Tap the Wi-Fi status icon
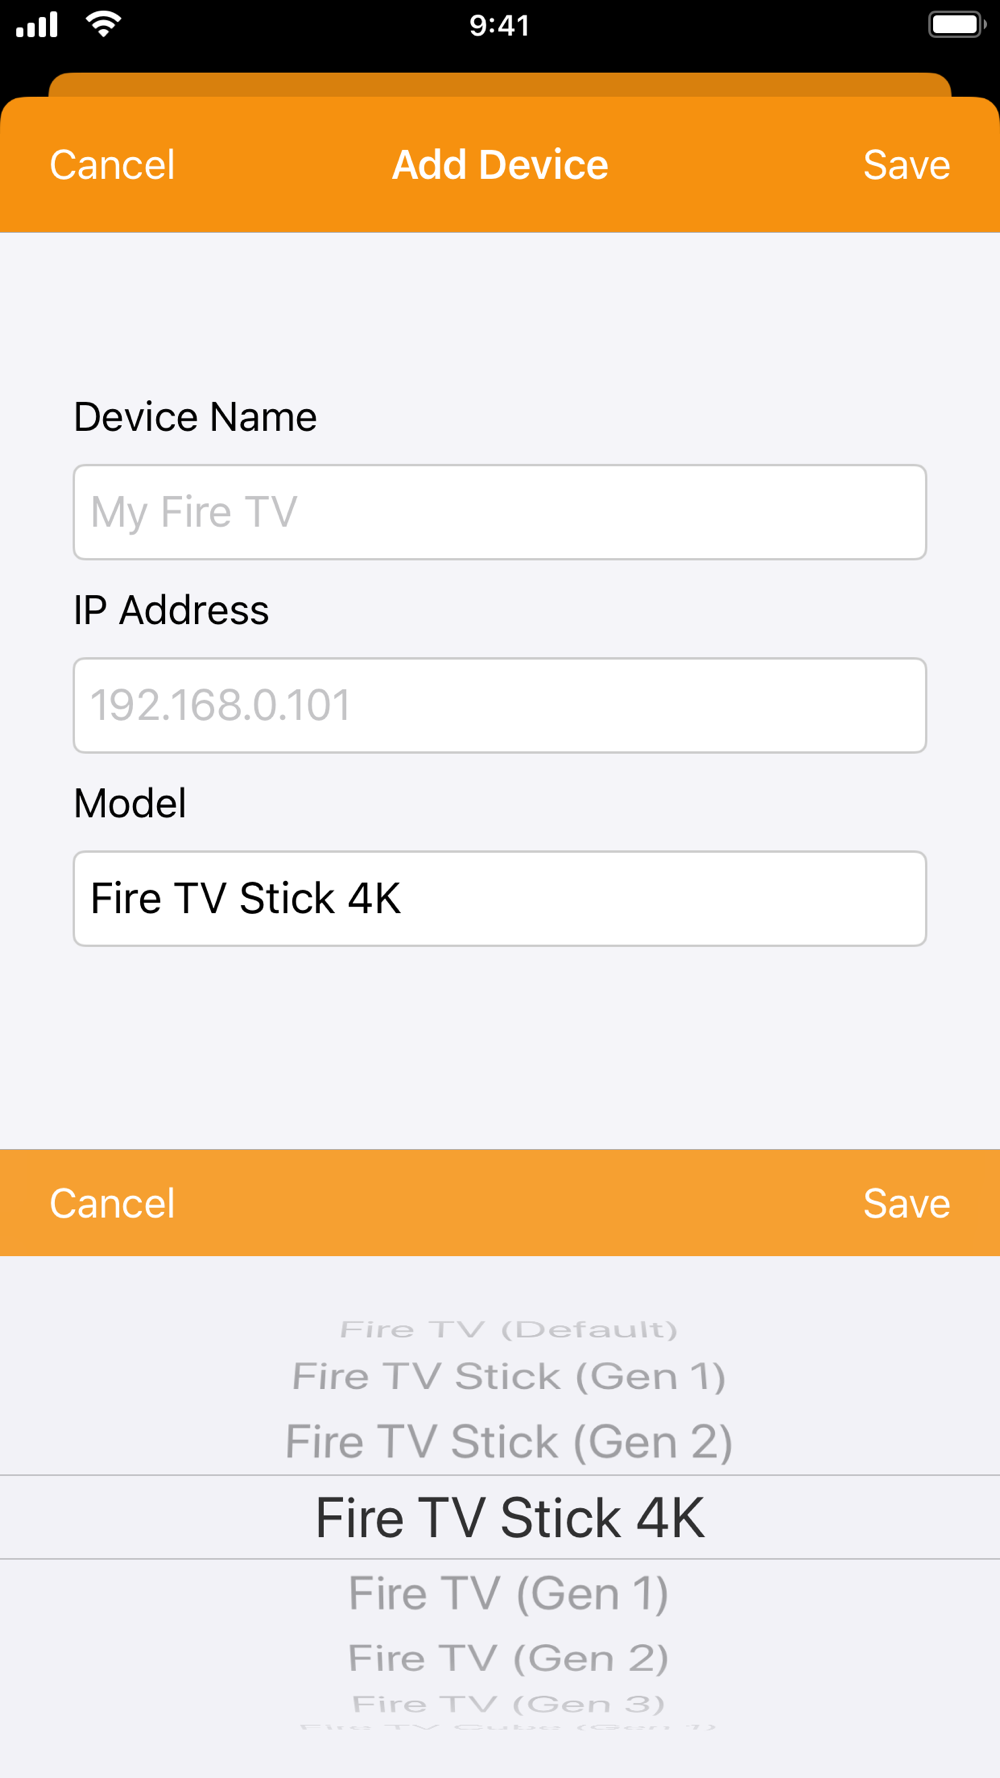Image resolution: width=1000 pixels, height=1778 pixels. coord(103,24)
